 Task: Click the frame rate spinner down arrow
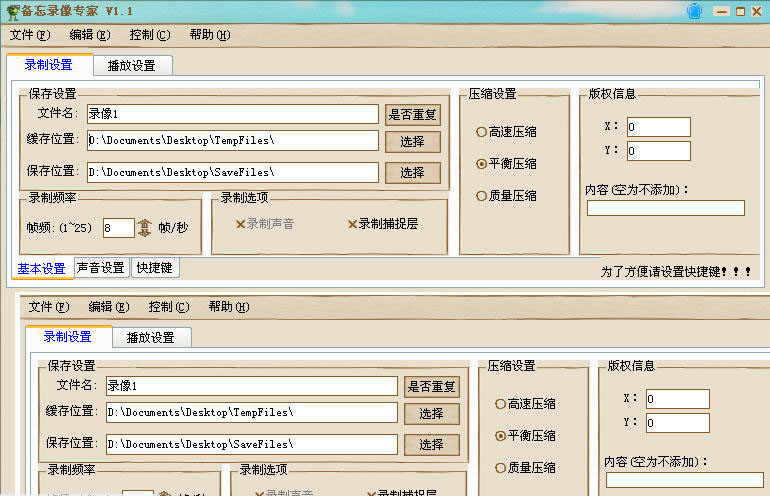[x=144, y=233]
